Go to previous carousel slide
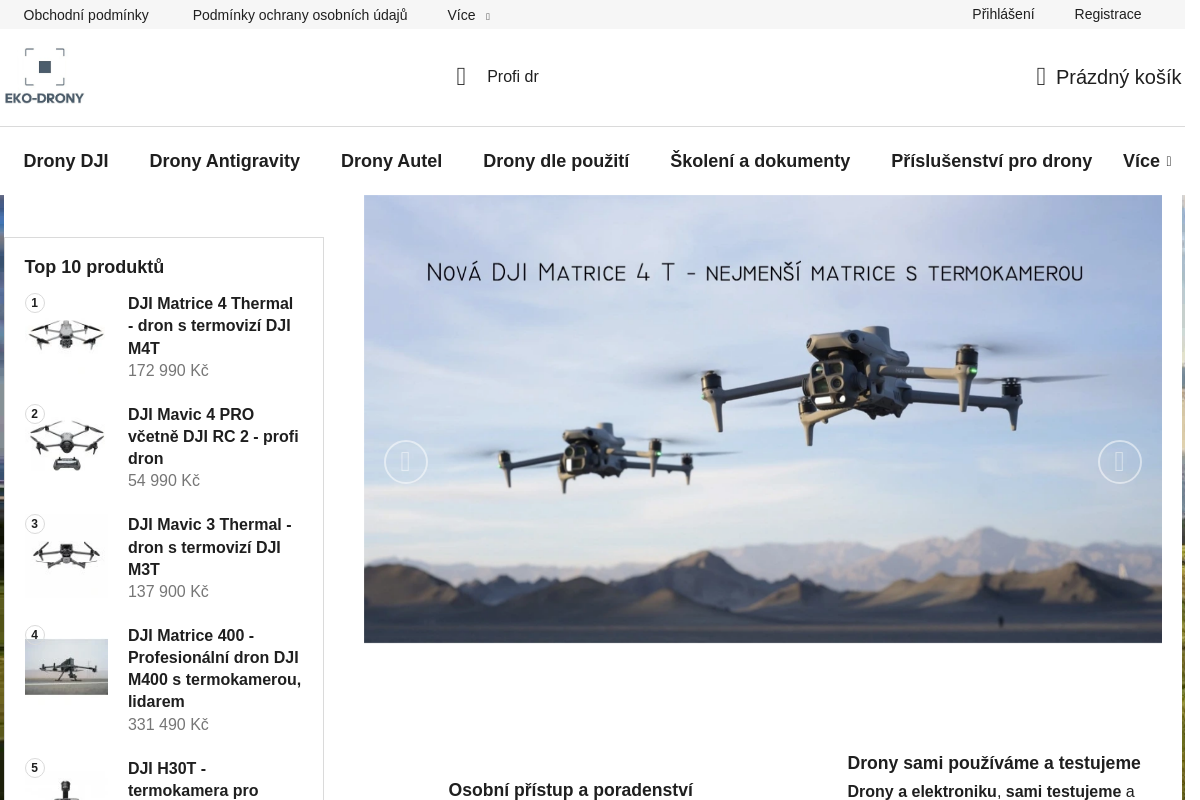 406,462
